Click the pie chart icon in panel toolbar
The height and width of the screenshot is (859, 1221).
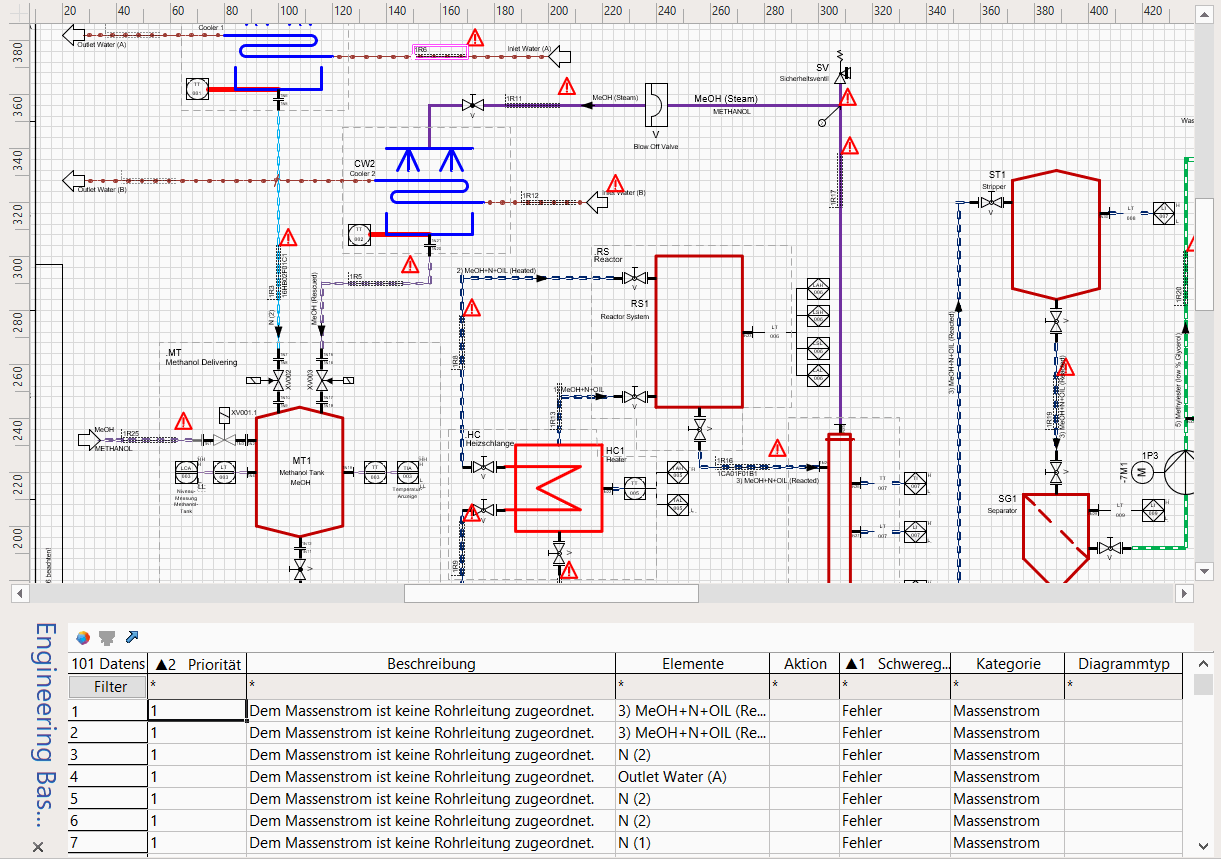click(83, 637)
